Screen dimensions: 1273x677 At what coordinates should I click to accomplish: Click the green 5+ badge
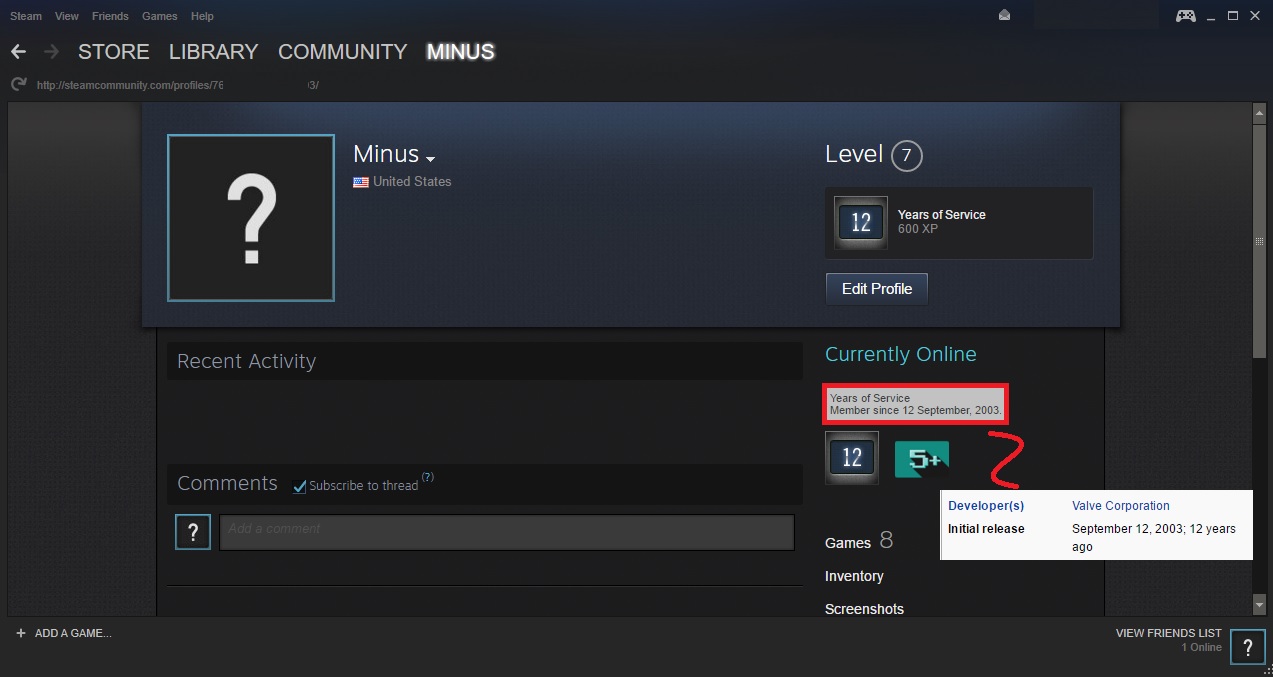(922, 459)
